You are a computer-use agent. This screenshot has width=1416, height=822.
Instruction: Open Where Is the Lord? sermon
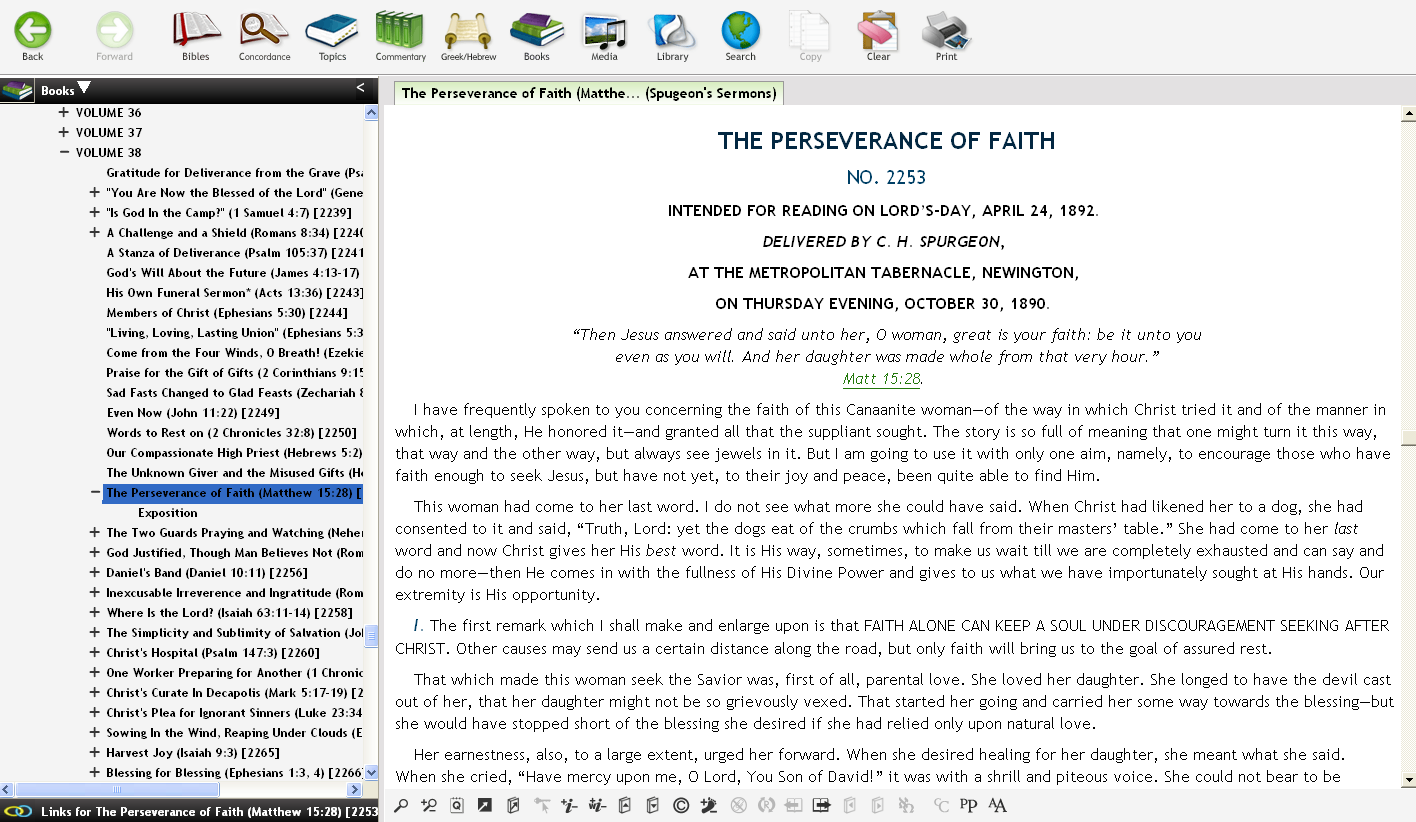click(230, 612)
